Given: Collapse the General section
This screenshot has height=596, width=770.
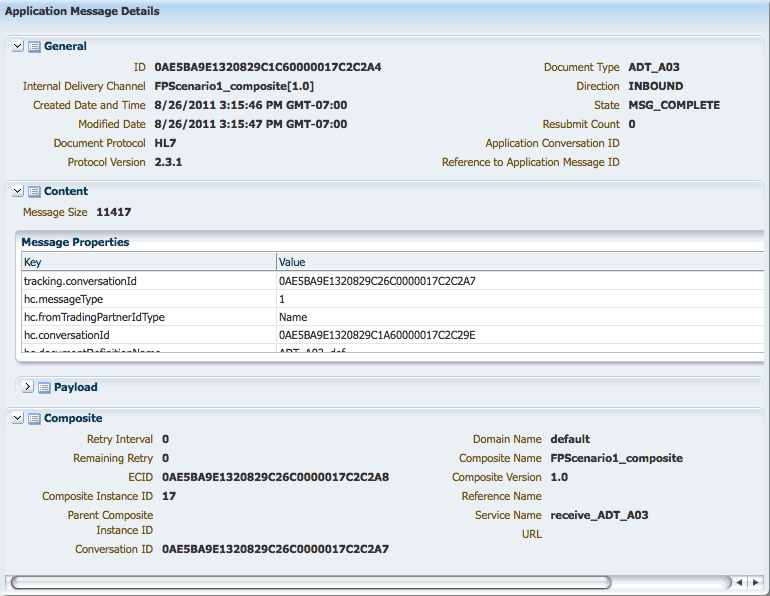Looking at the screenshot, I should click(x=18, y=46).
